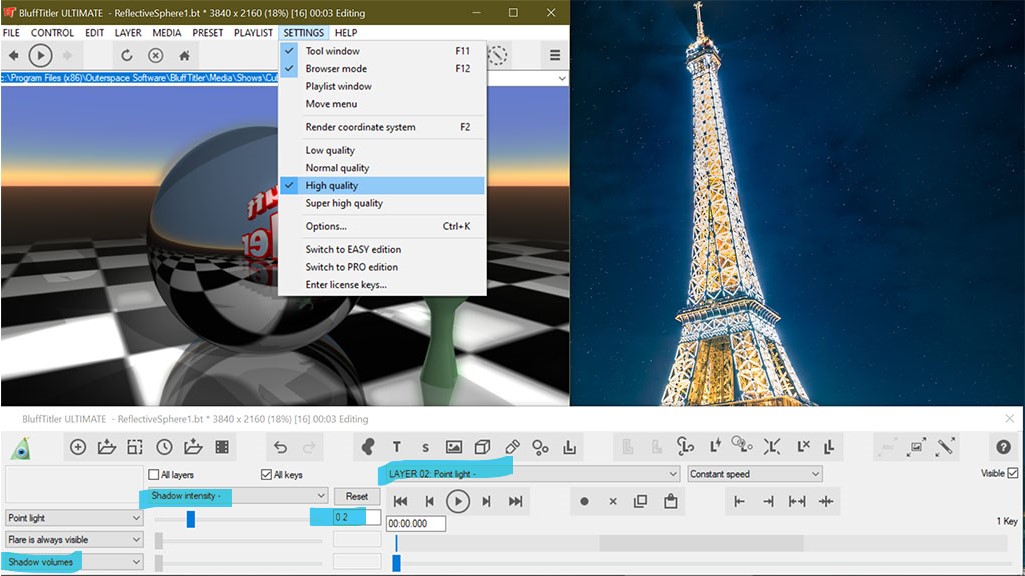This screenshot has height=576, width=1025.
Task: Click the home icon in browser toolbar
Action: tap(184, 56)
